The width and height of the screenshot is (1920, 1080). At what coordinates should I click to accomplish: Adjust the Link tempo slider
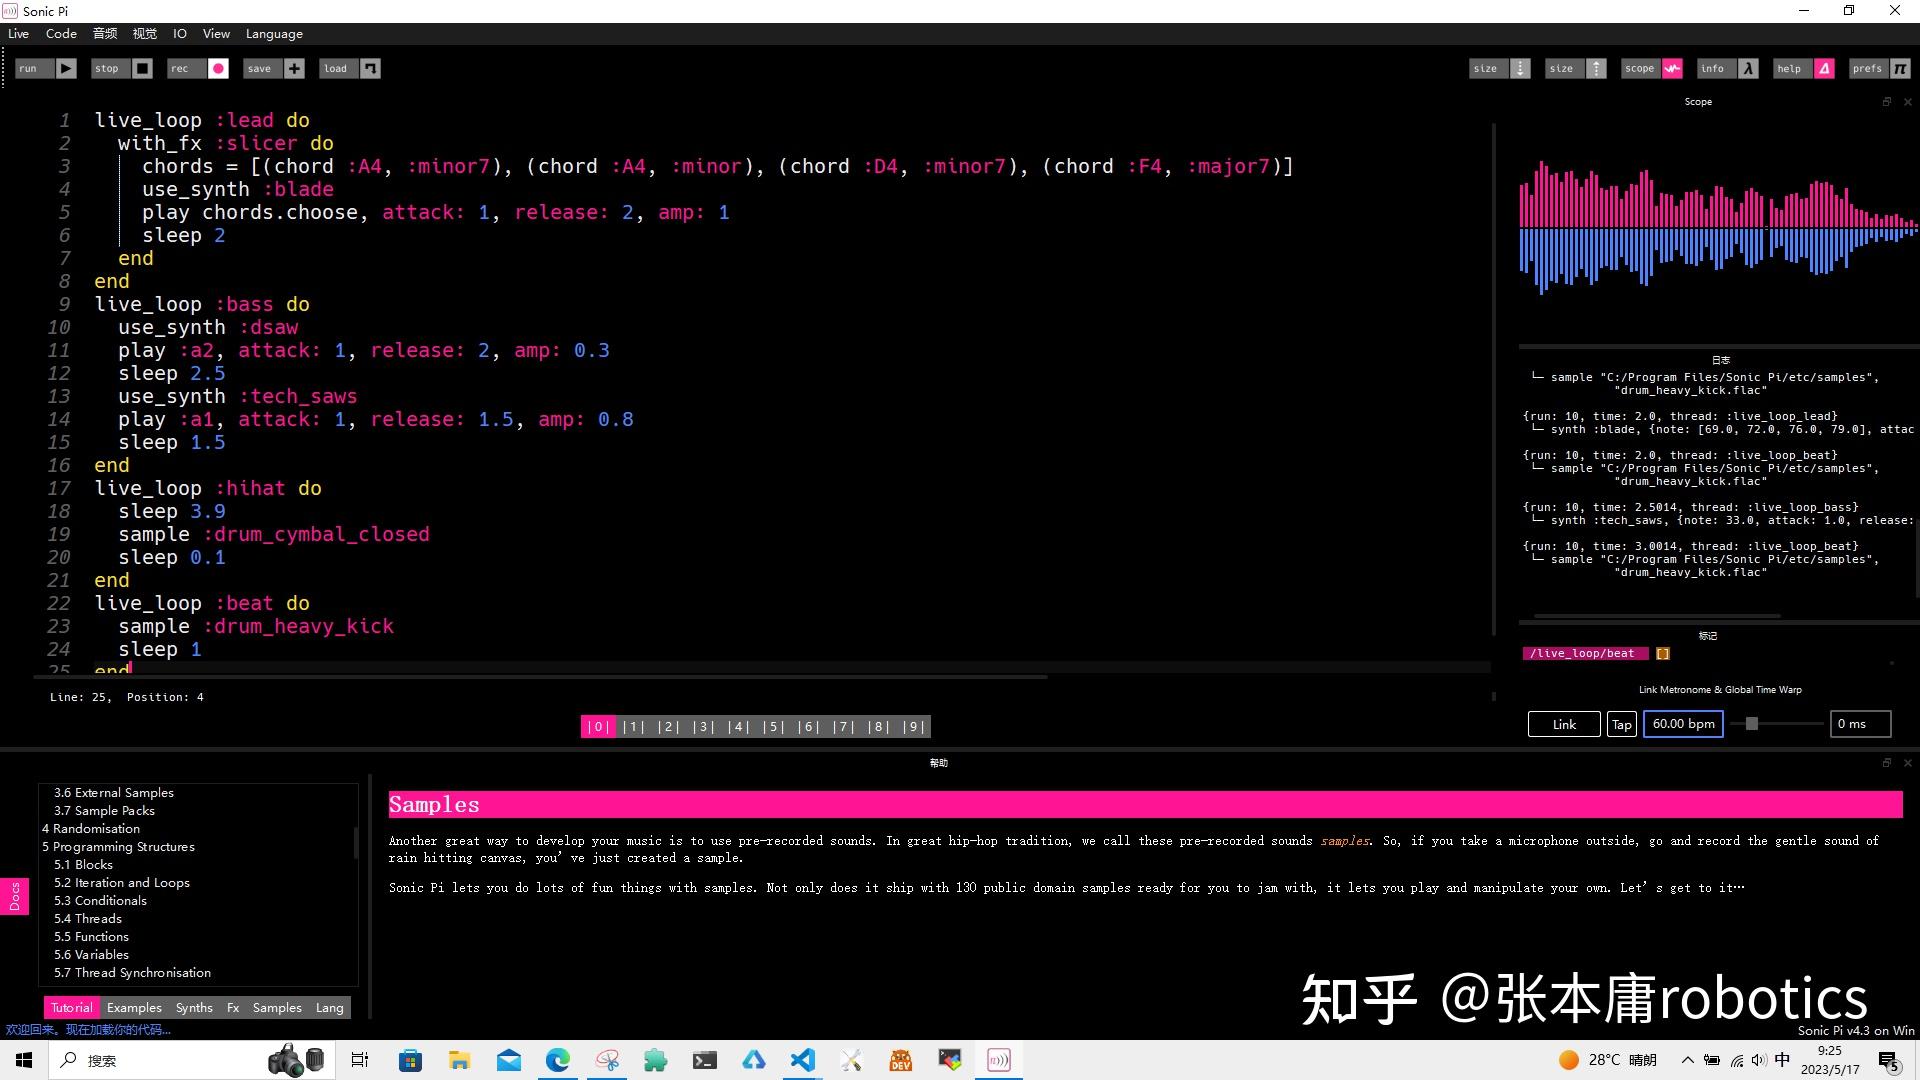pos(1750,723)
